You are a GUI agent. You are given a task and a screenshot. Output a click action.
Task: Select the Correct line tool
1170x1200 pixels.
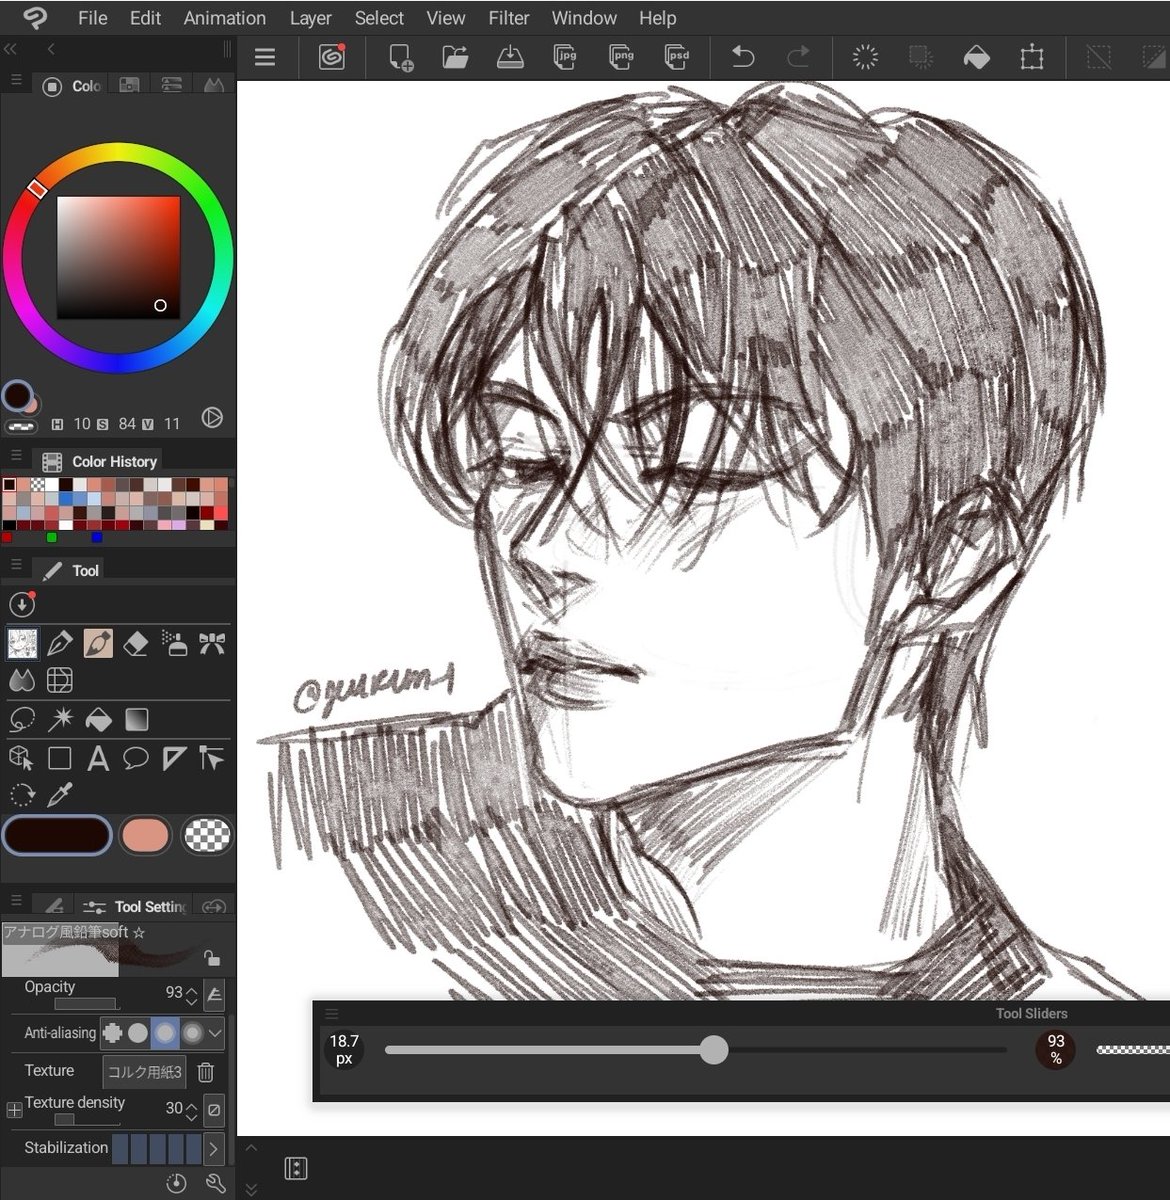click(x=212, y=758)
